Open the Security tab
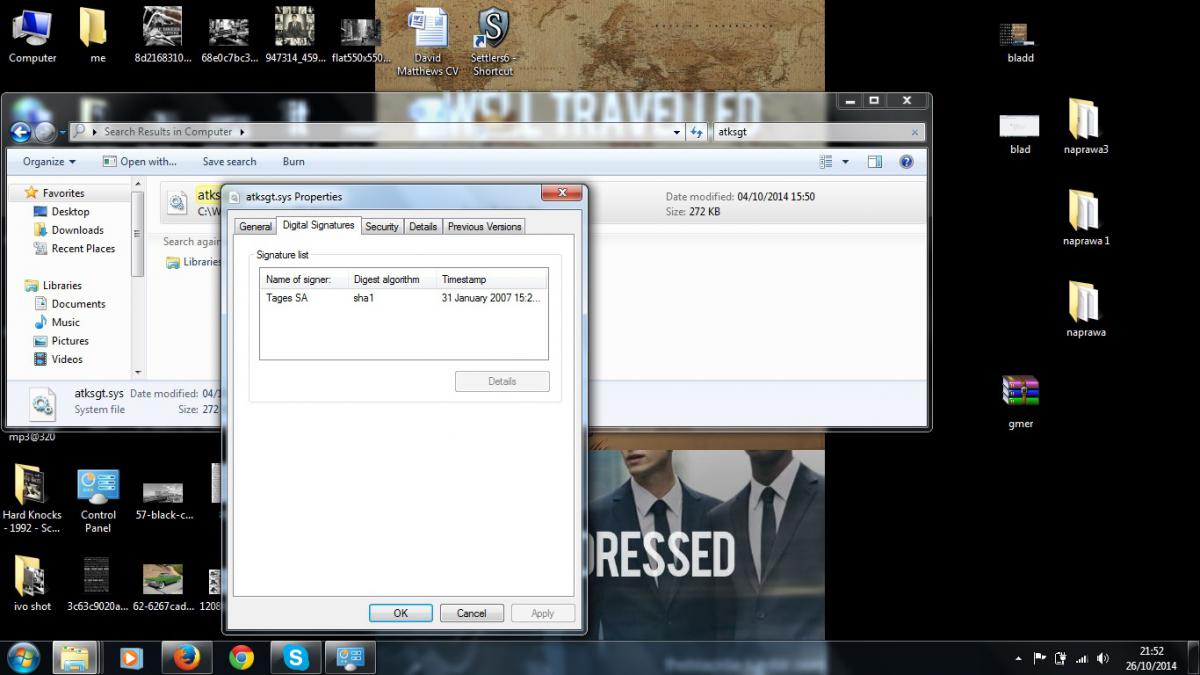The image size is (1200, 675). pyautogui.click(x=382, y=227)
